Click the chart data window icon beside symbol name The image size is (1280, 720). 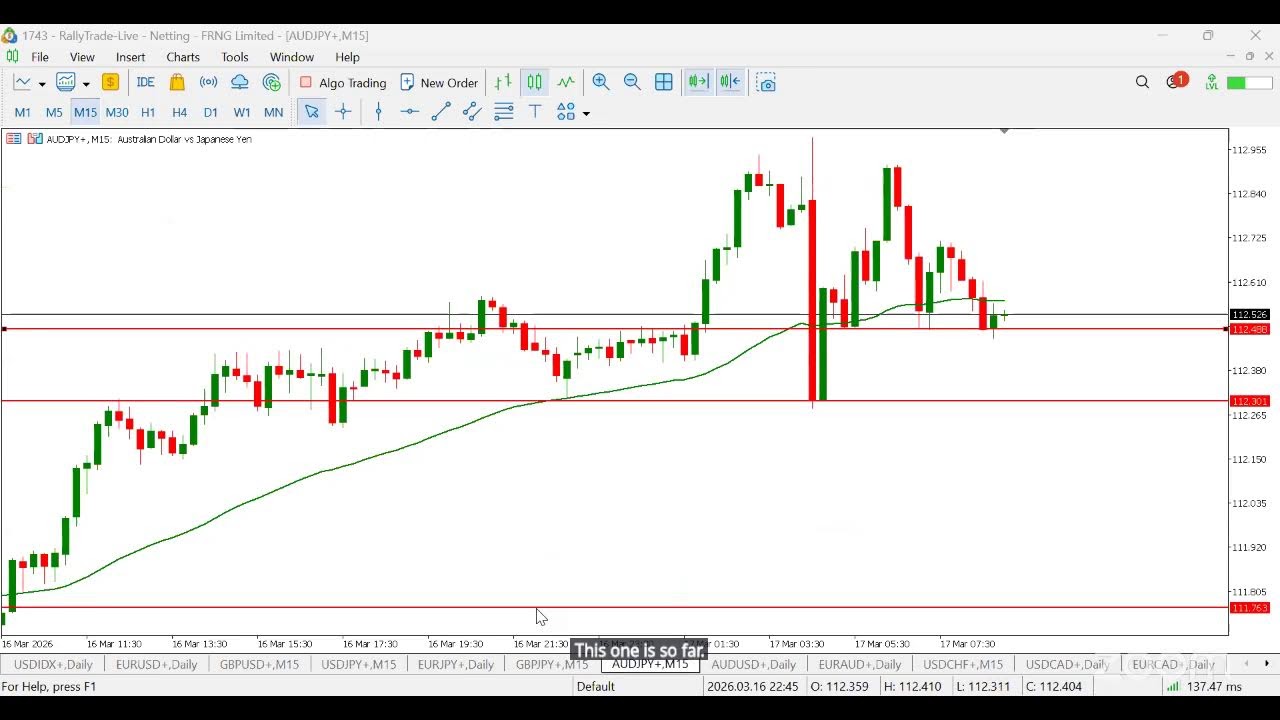coord(34,139)
